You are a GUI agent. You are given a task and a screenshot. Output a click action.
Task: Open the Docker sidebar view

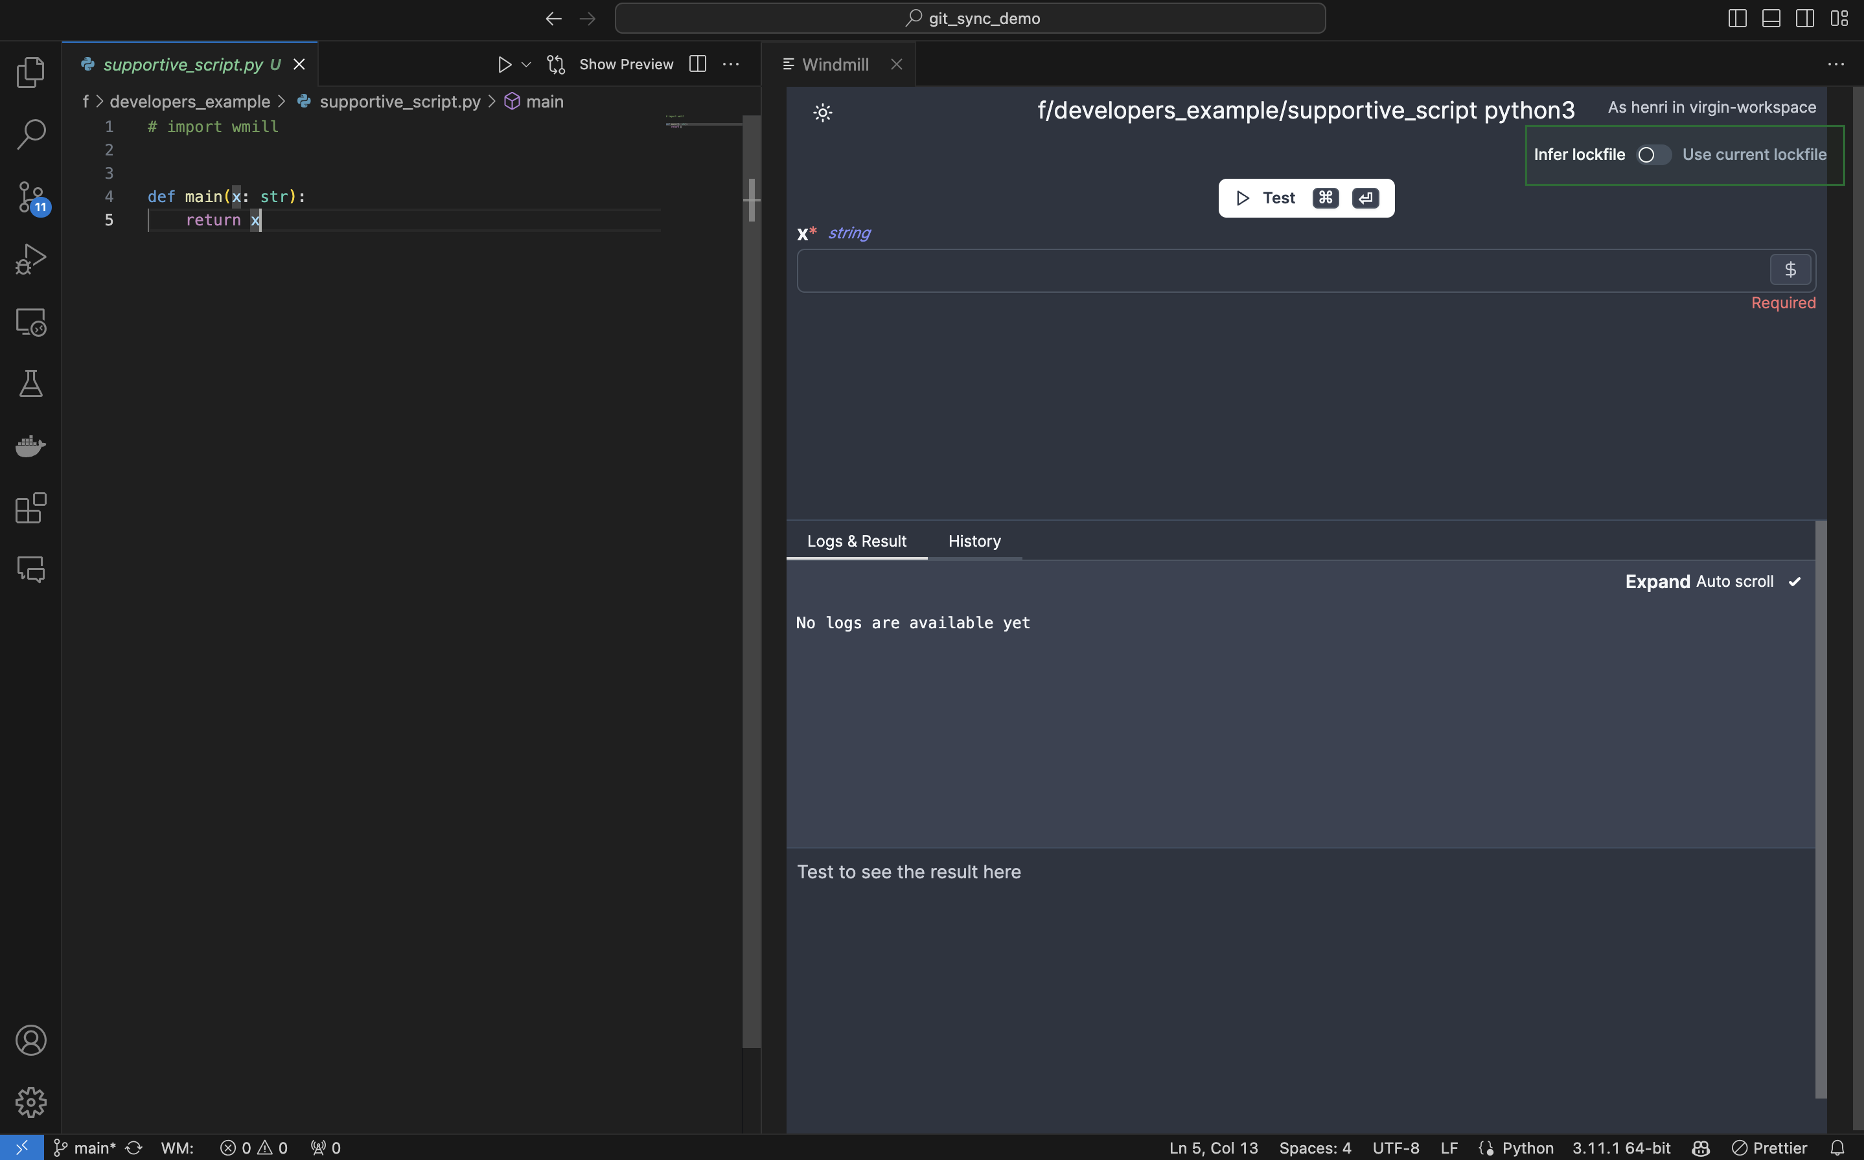click(31, 446)
